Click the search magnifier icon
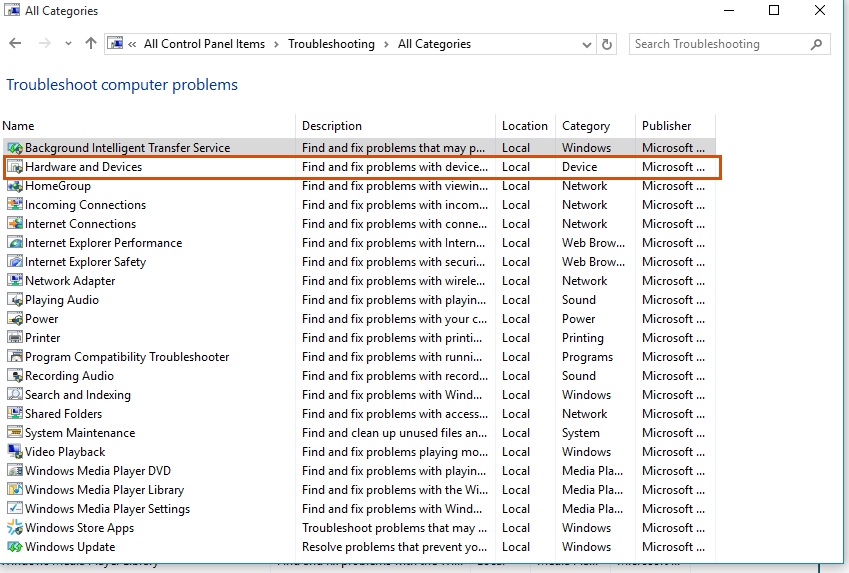849x573 pixels. pyautogui.click(x=816, y=44)
